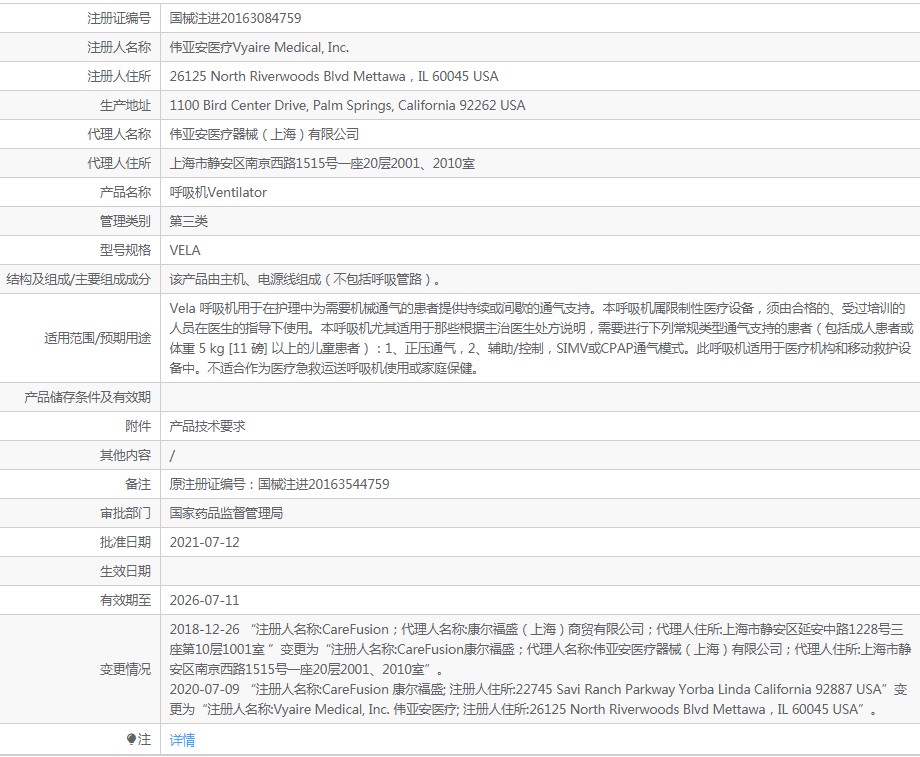This screenshot has width=920, height=757.
Task: Click the 结构及组成/主要组成成分 label
Action: 78,279
